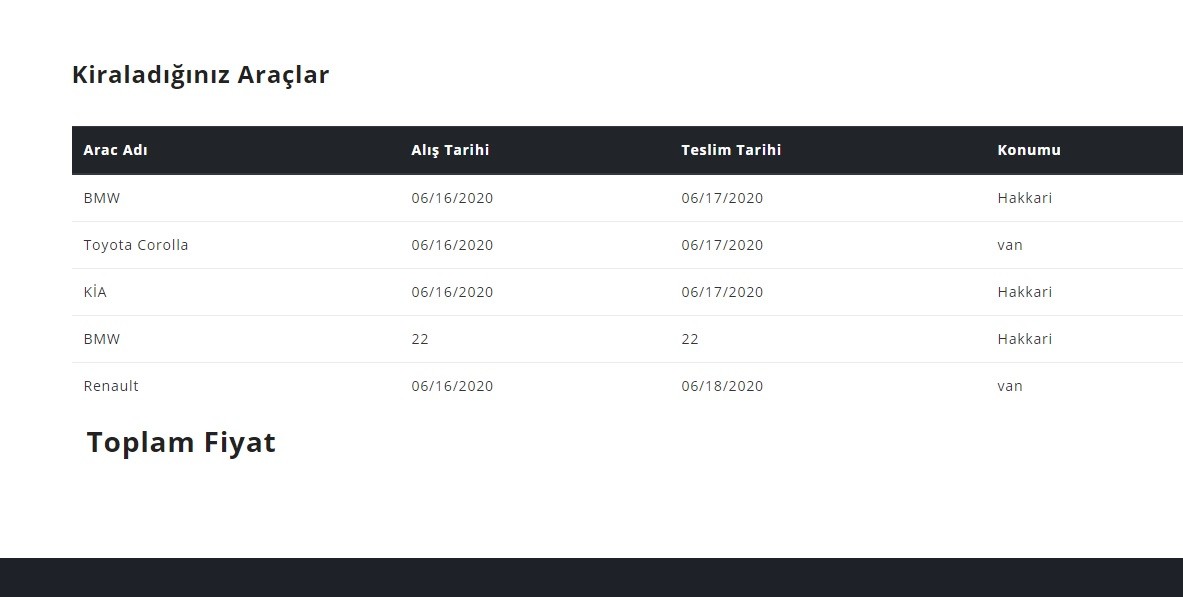
Task: Click the Kiraladığınız Araçlar heading
Action: pyautogui.click(x=200, y=75)
